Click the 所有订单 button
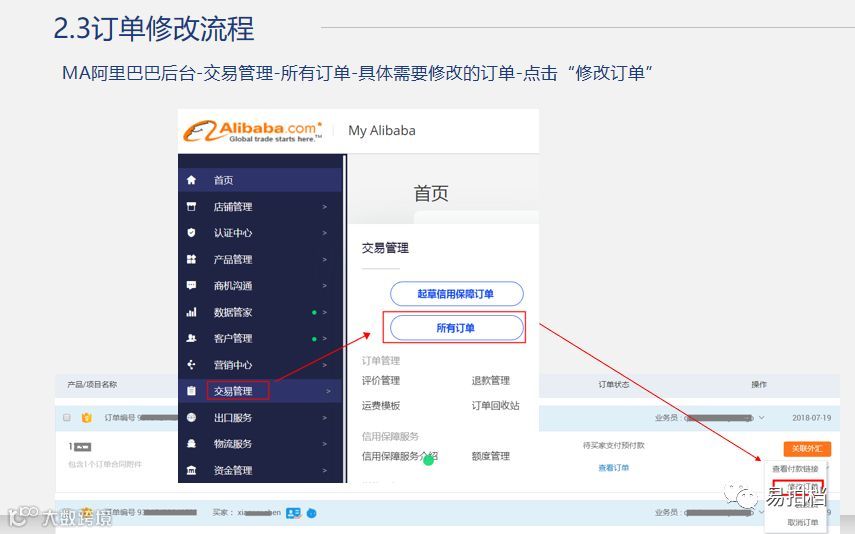 coord(456,328)
